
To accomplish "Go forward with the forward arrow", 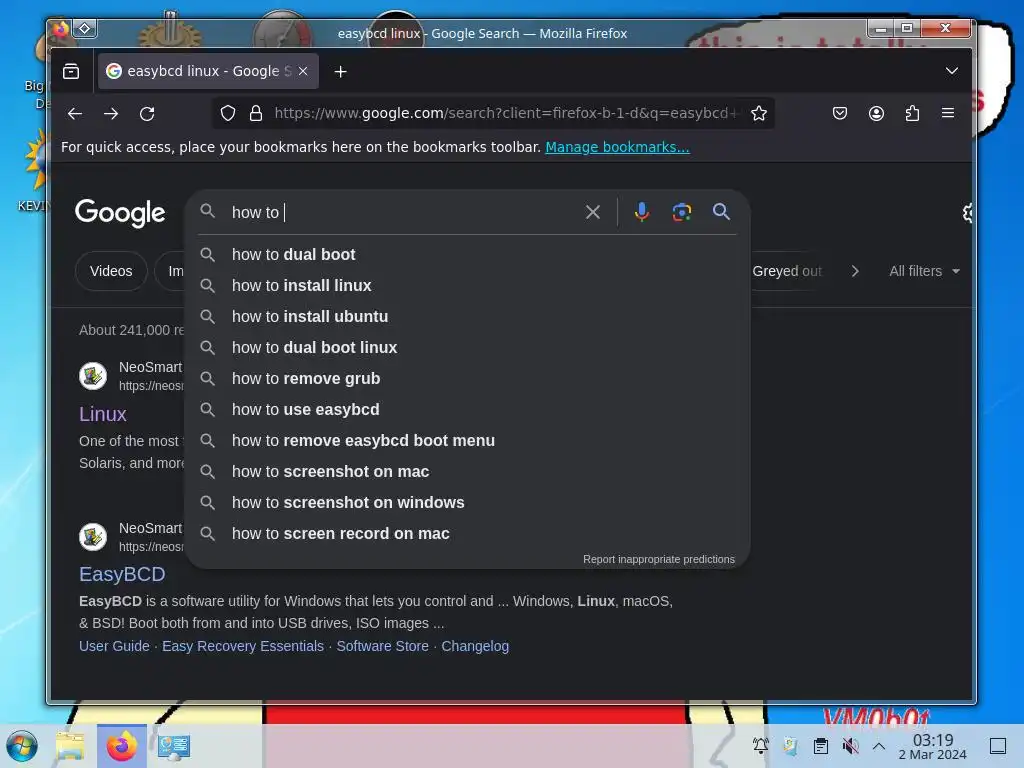I will coord(111,114).
